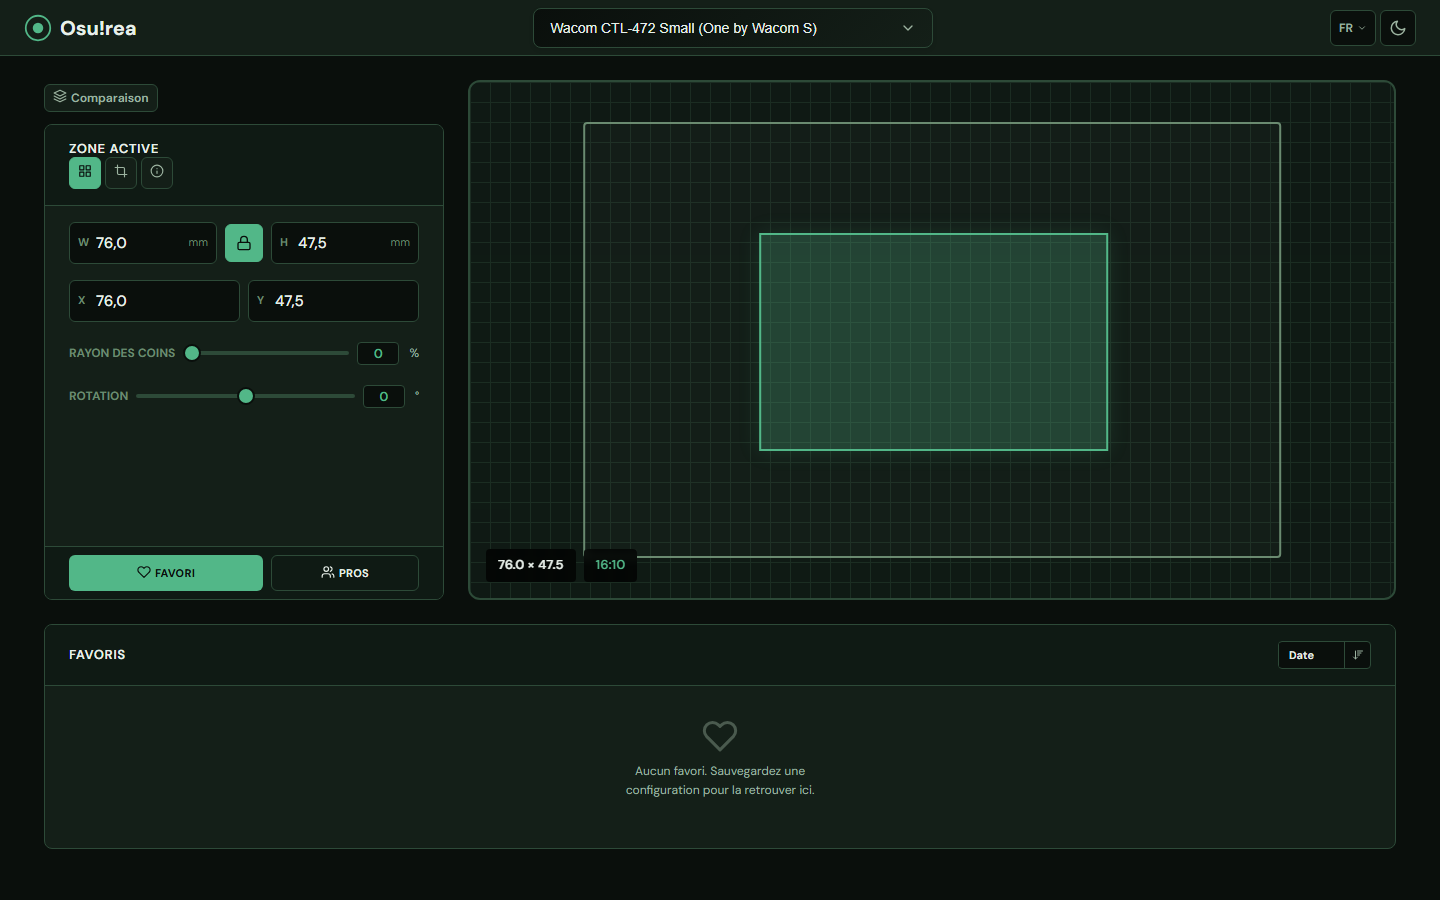The height and width of the screenshot is (900, 1440).
Task: Toggle the 76.0 × 47.5 dimensions badge
Action: 530,565
